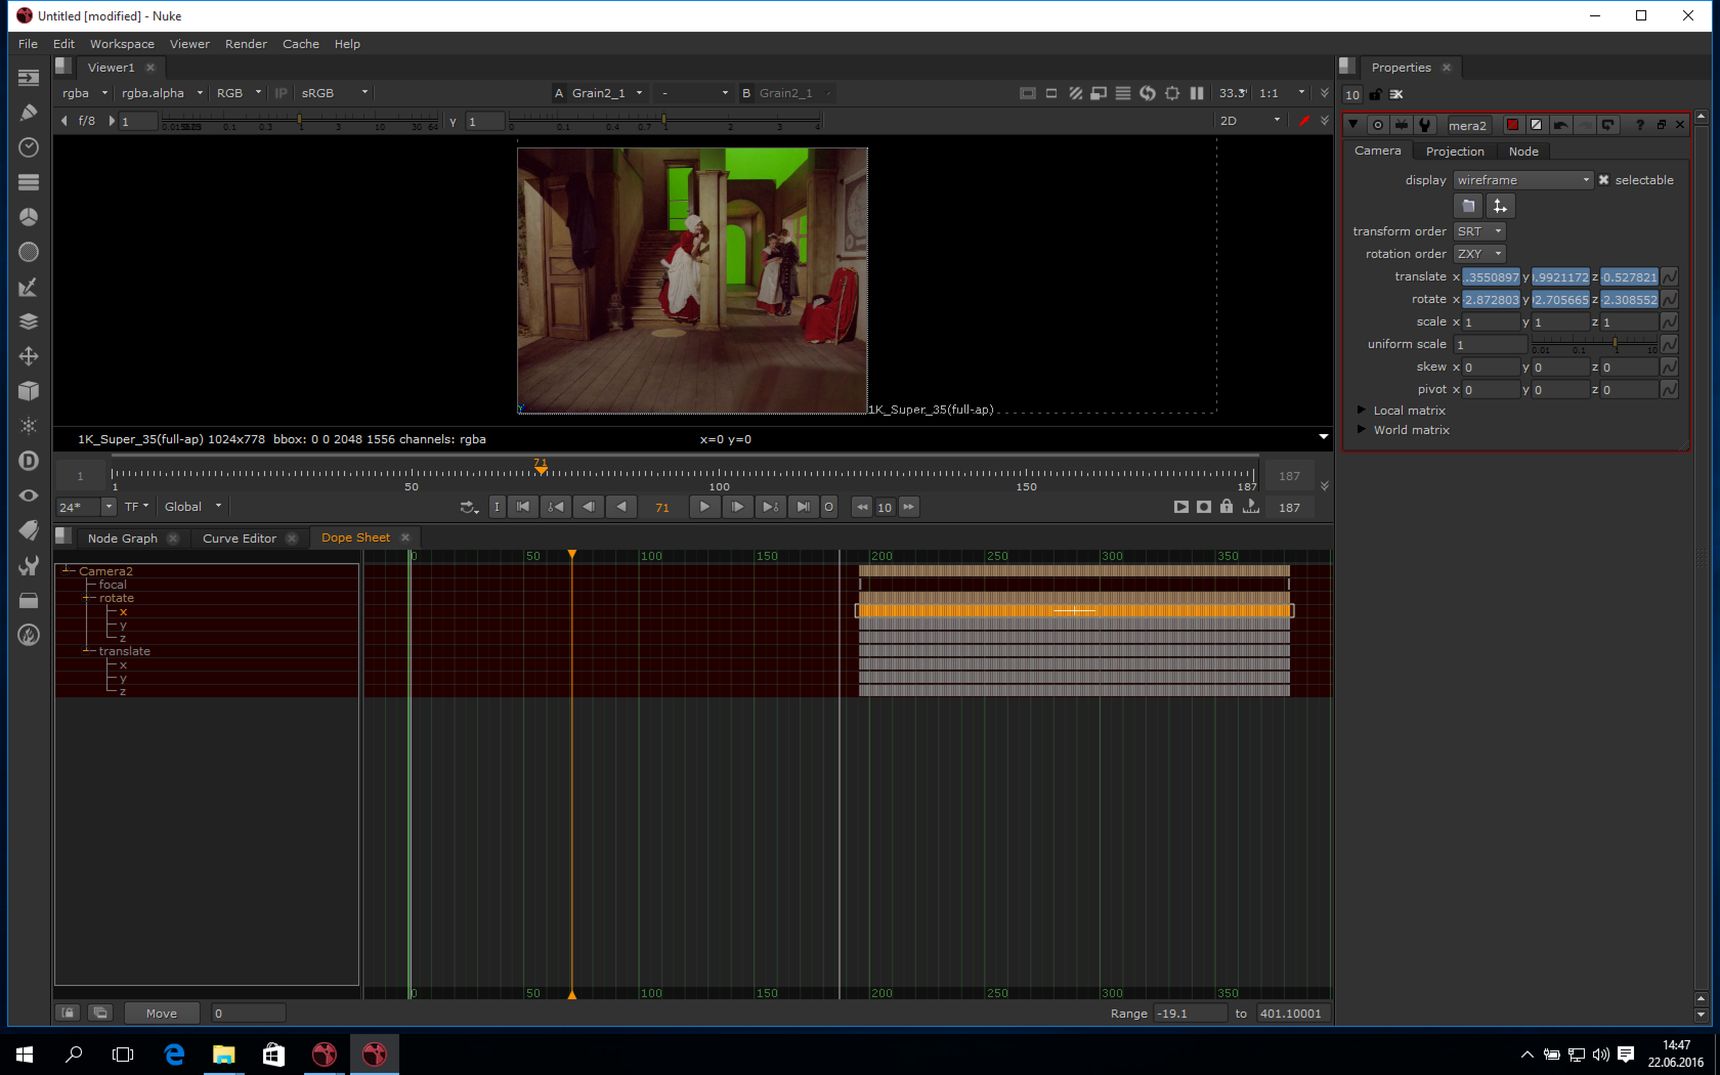The image size is (1720, 1075).
Task: Expand the Local matrix section
Action: coord(1361,410)
